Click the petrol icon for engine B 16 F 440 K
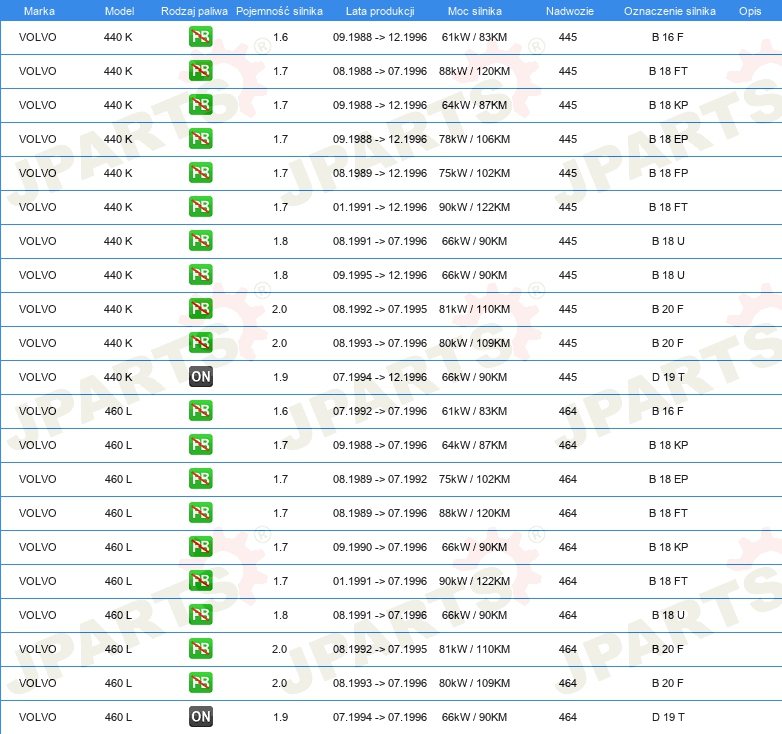The image size is (782, 734). (200, 37)
